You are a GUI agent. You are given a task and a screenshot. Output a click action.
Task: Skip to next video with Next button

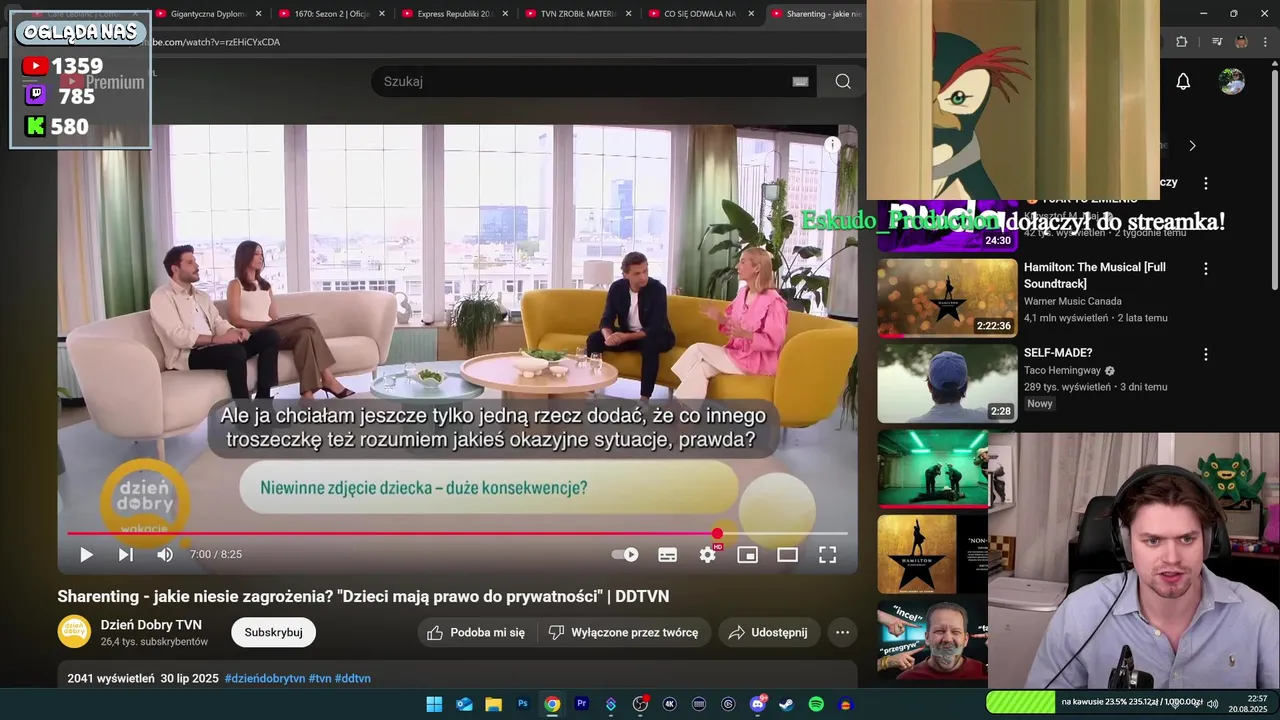125,555
